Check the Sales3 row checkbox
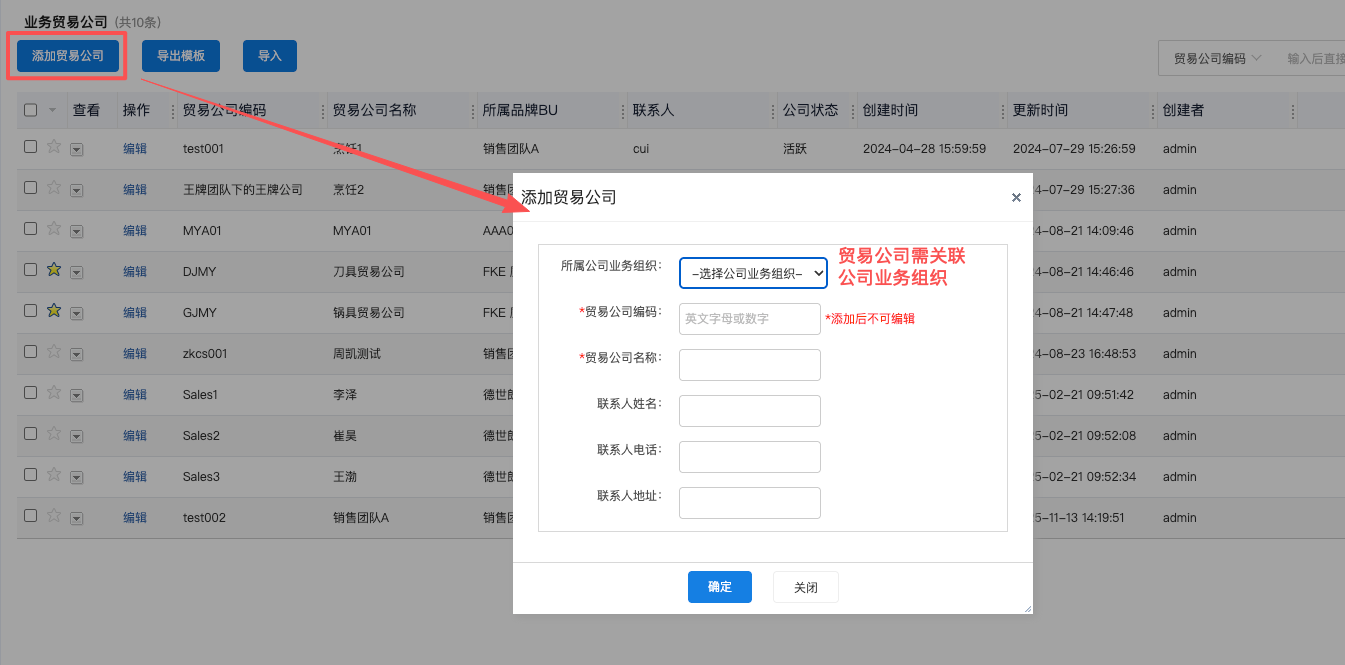 pos(30,475)
